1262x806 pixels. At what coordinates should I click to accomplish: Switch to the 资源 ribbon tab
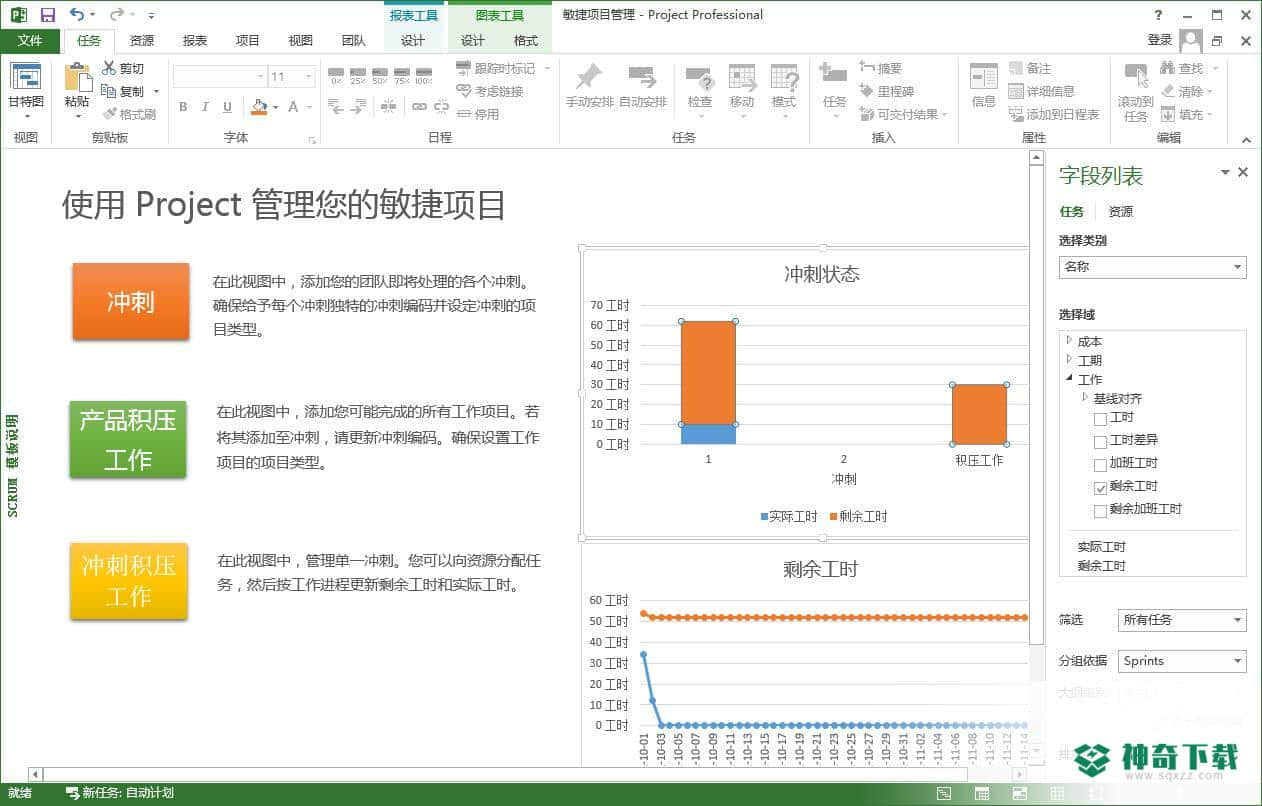tap(142, 41)
